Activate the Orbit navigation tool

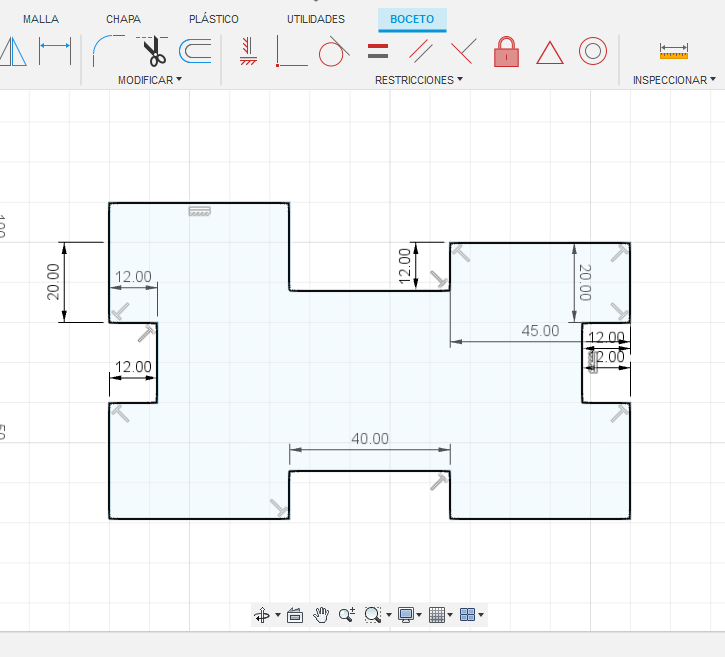262,615
